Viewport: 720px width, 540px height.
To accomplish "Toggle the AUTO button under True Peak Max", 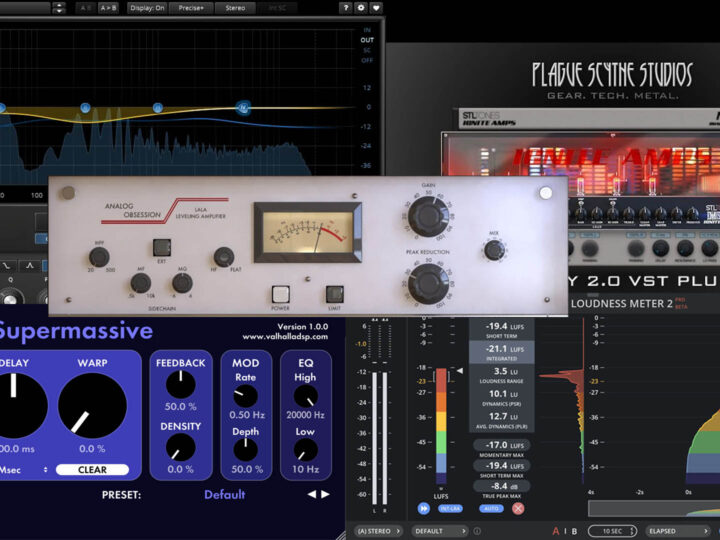I will pos(491,508).
